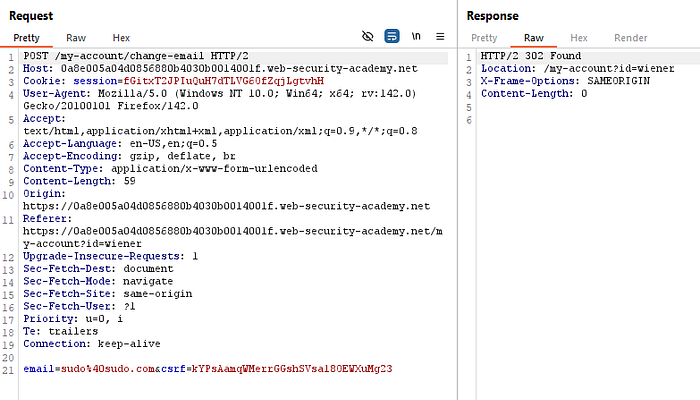
Task: Click the Upgrade-Insecure-Requests header
Action: coord(111,256)
